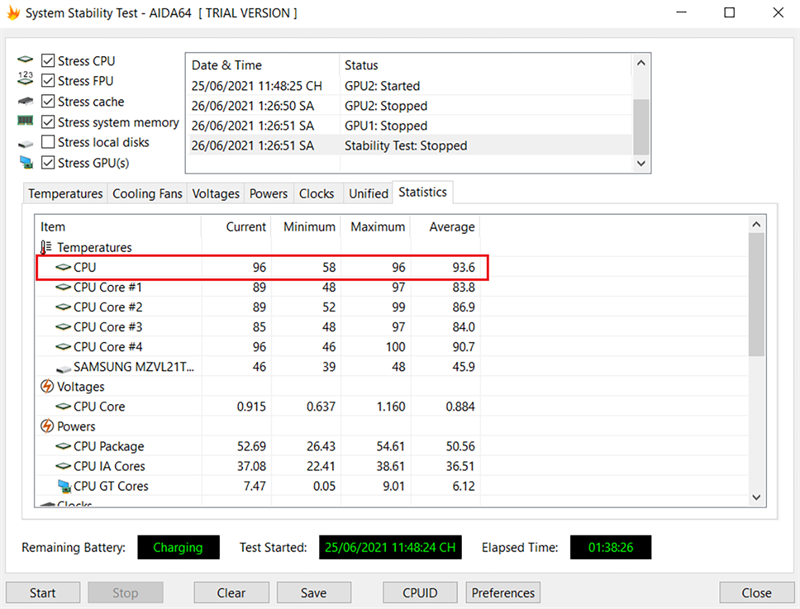
Task: Click the Close button at bottom right
Action: 757,593
